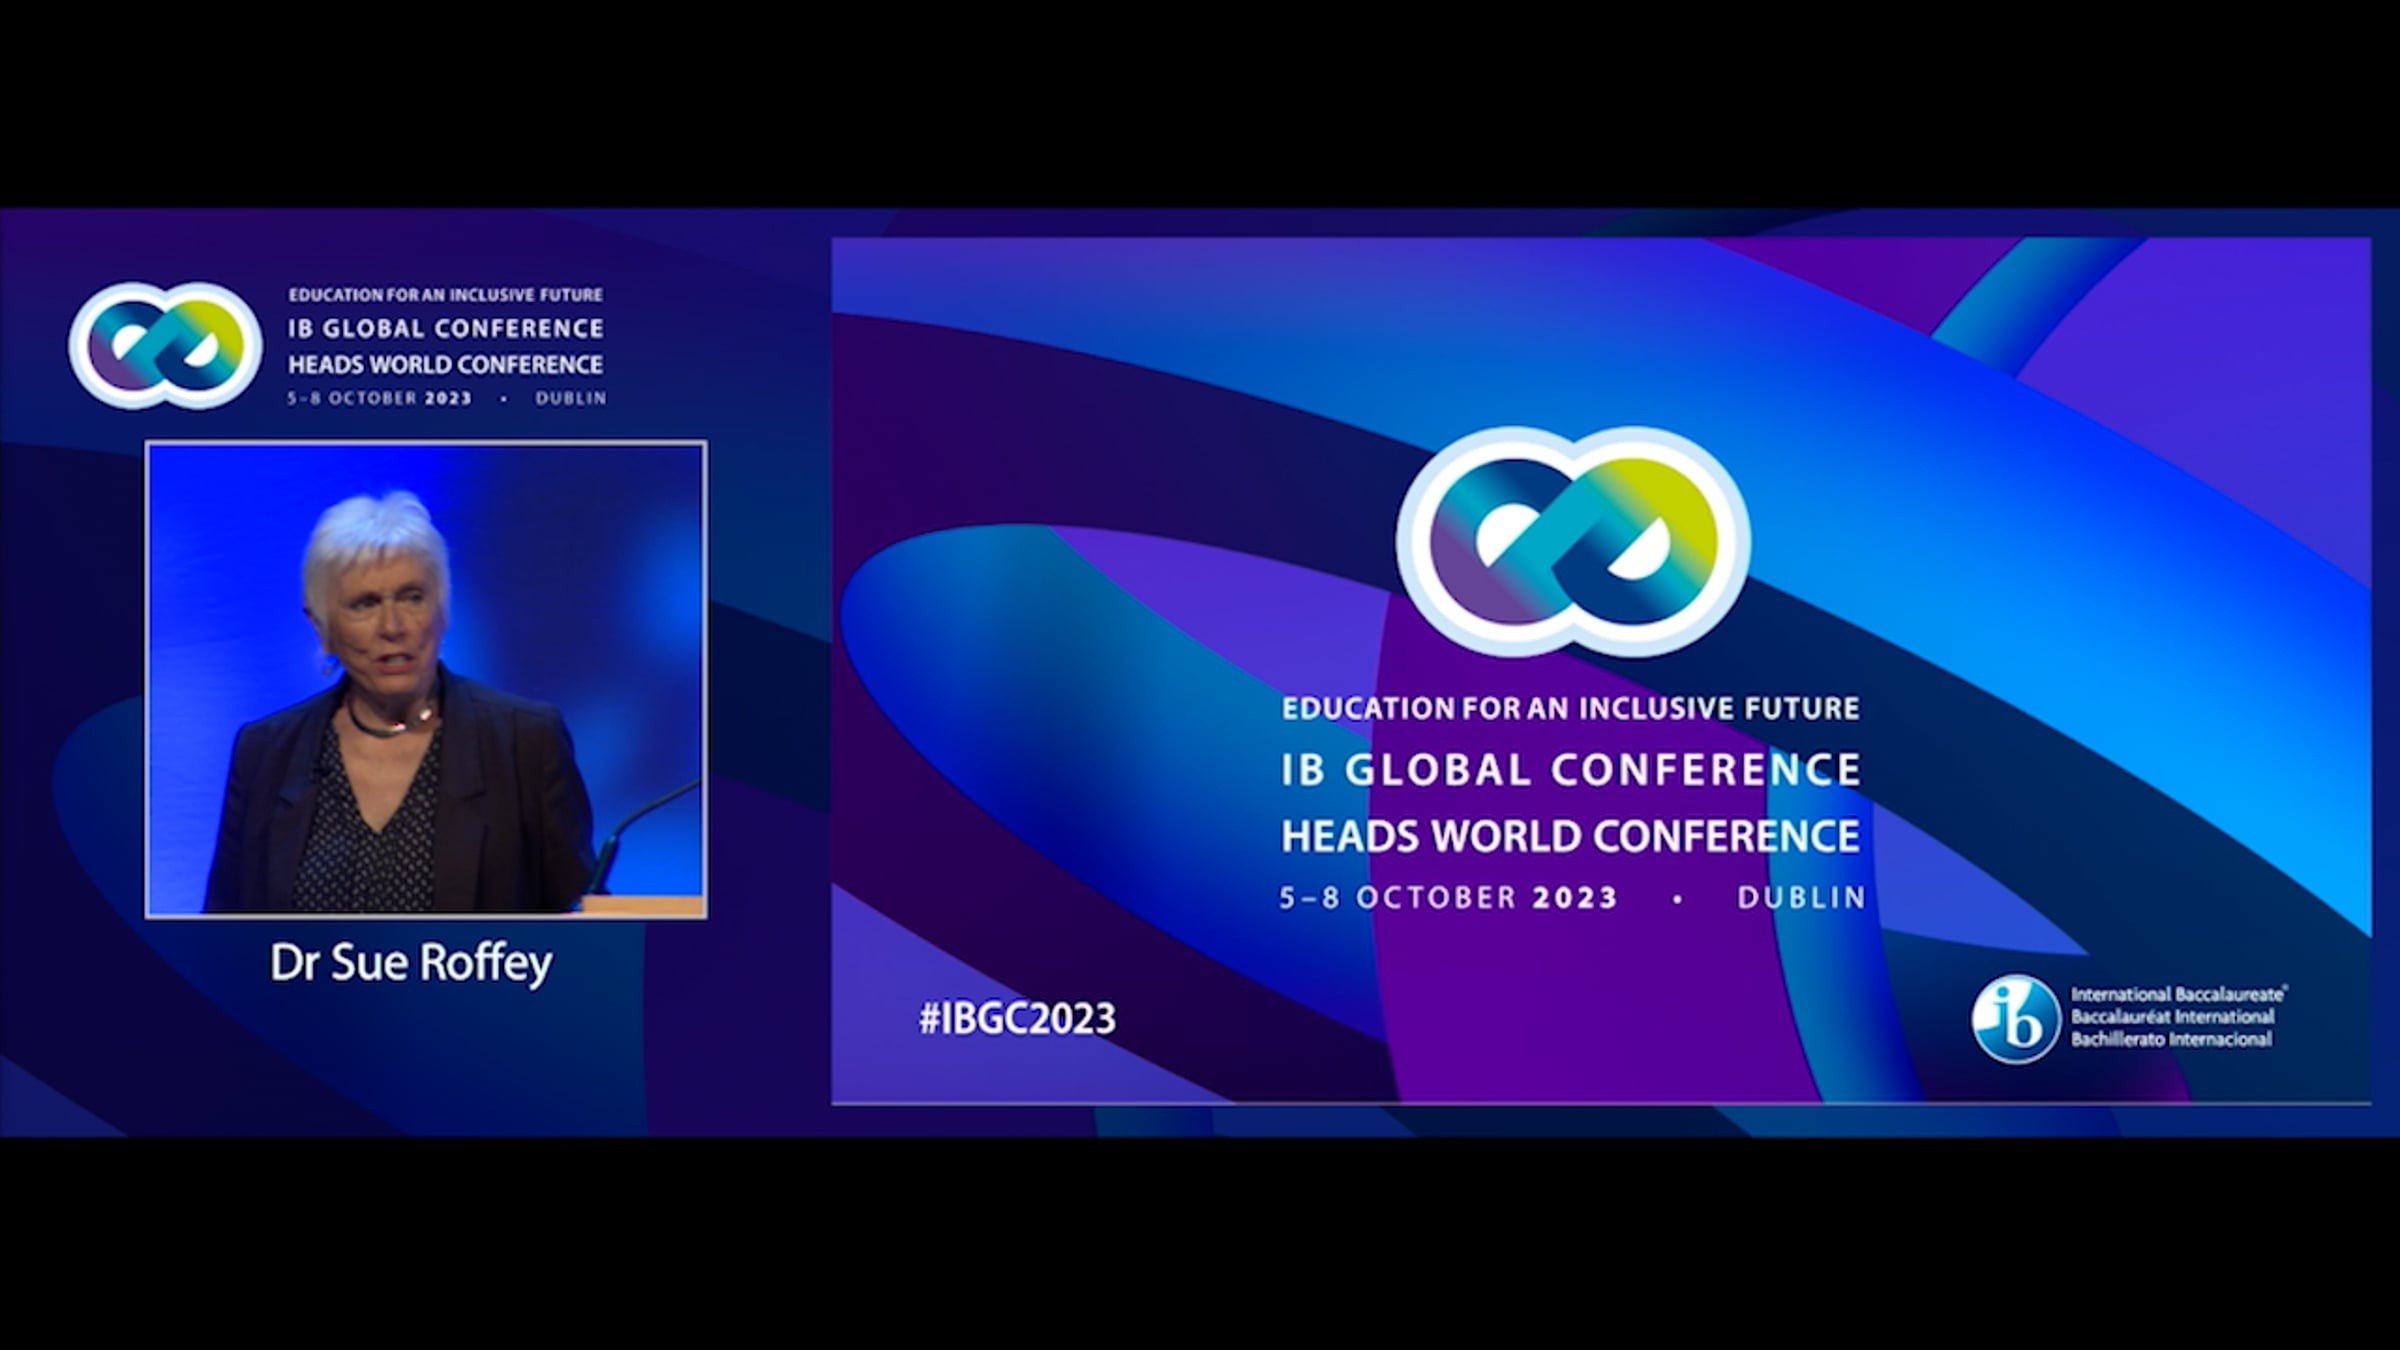2400x1350 pixels.
Task: Click the small "IB GLOBAL CONFERENCE" header text
Action: point(446,329)
